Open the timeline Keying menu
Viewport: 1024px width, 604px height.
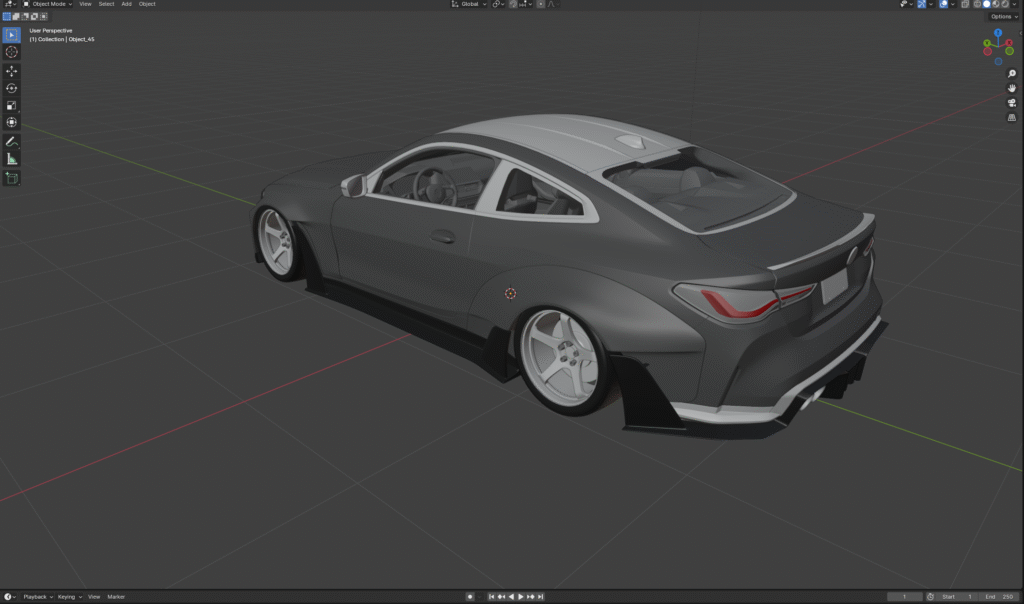coord(69,597)
